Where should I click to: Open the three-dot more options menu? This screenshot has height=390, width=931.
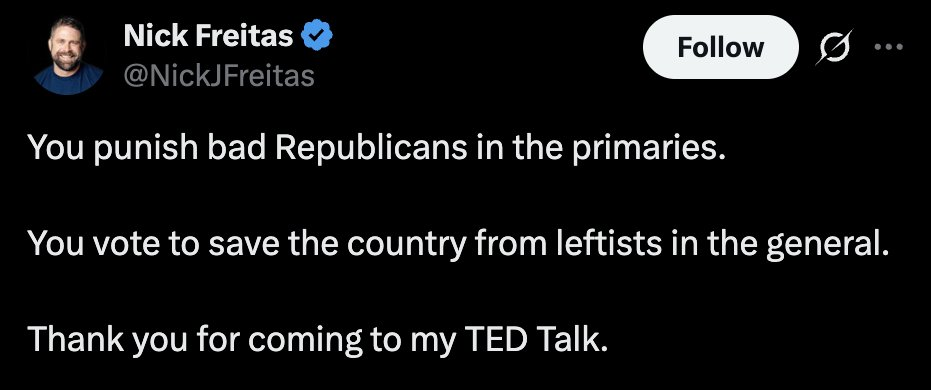889,46
